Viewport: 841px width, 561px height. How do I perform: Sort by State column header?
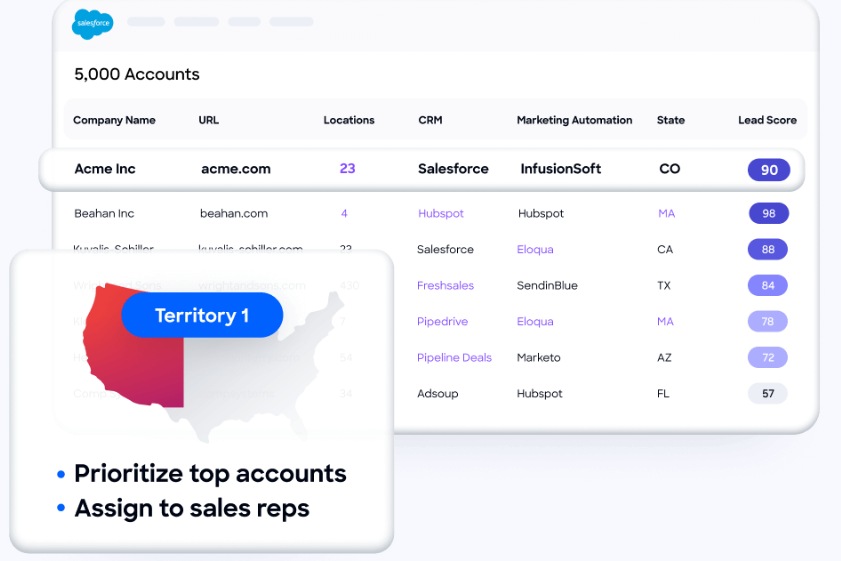[x=670, y=120]
